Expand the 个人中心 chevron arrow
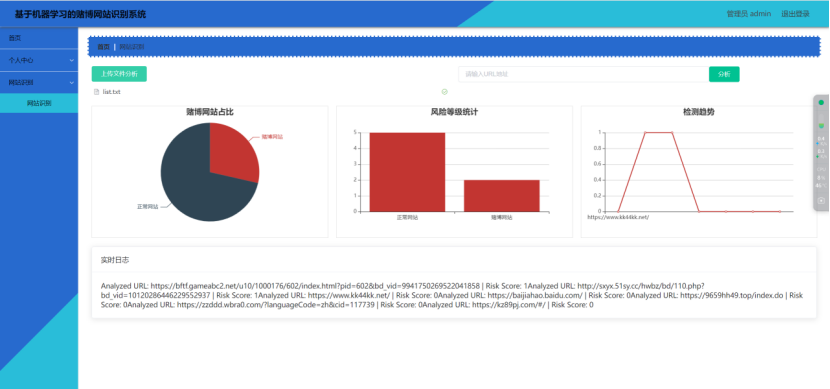Viewport: 830px width, 389px height. pyautogui.click(x=71, y=60)
